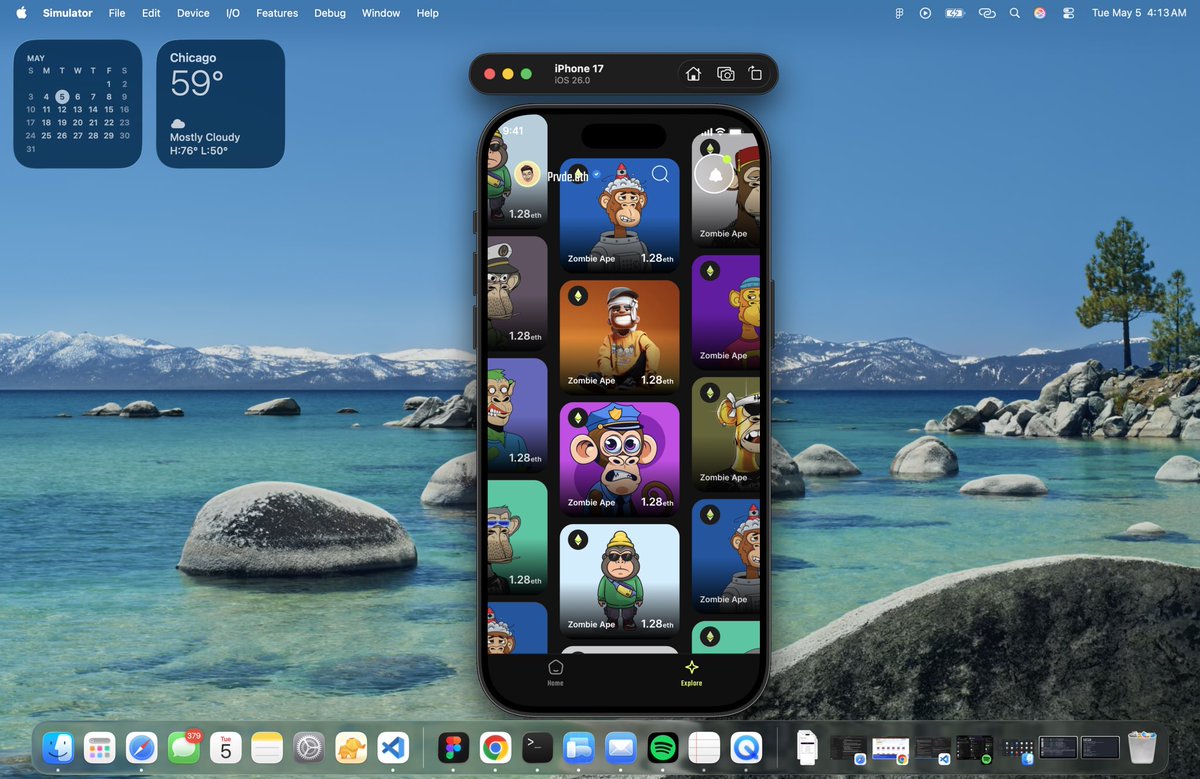The width and height of the screenshot is (1200, 779).
Task: Open the Apple menu
Action: [21, 13]
